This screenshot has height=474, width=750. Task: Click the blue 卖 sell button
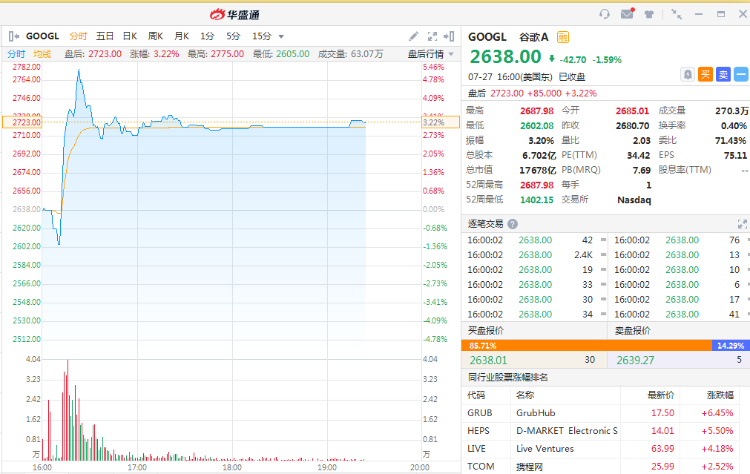(723, 75)
